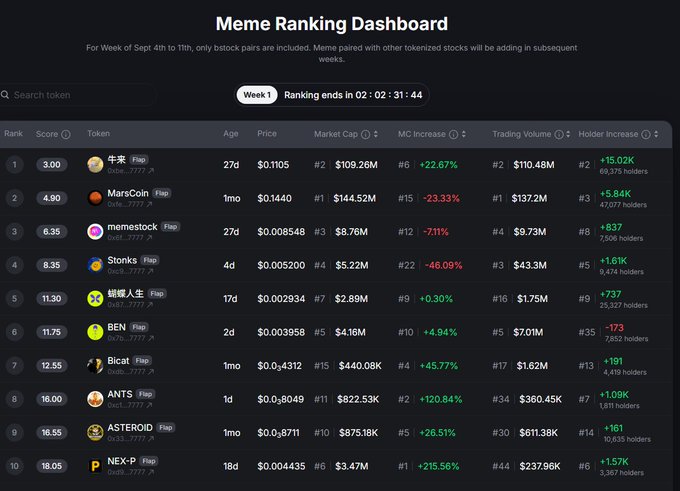
Task: Sort by Market Cap arrows
Action: (376, 134)
